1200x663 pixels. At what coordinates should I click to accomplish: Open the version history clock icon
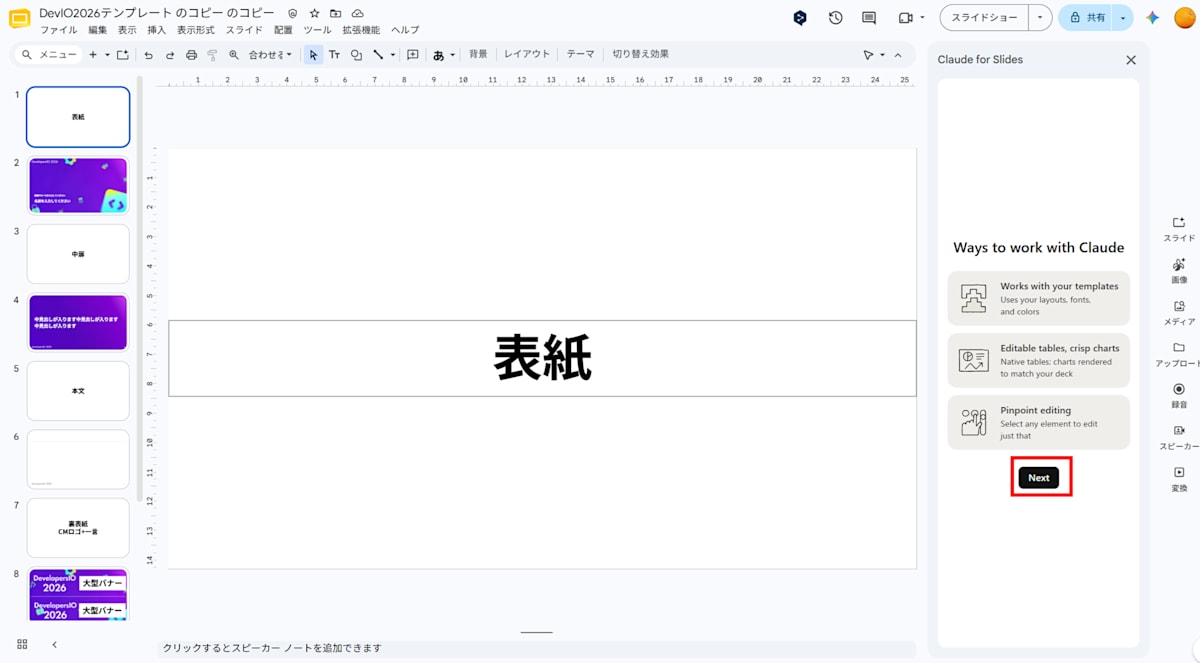tap(835, 18)
